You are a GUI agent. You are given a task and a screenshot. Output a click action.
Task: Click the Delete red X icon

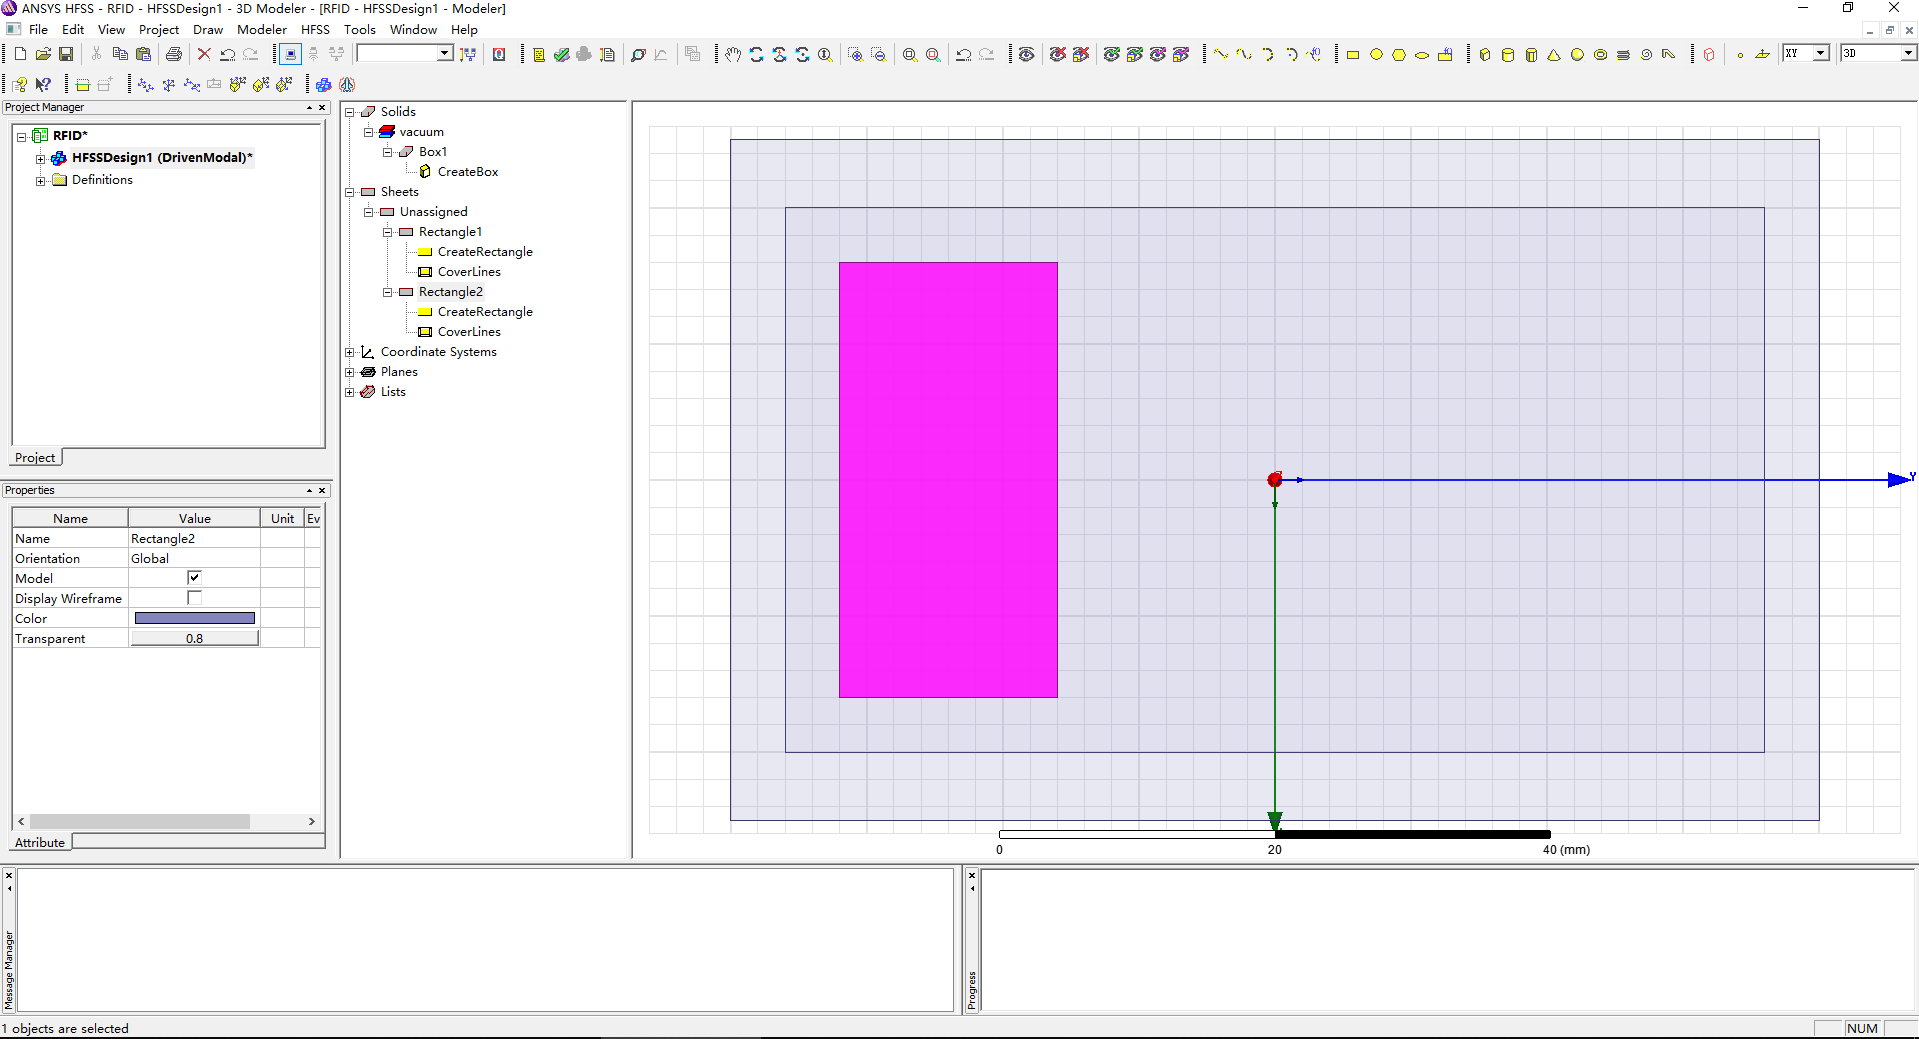(204, 54)
